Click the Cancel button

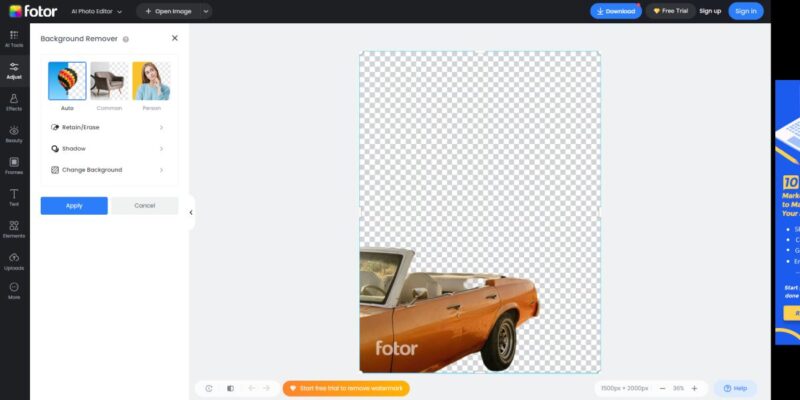pos(145,206)
